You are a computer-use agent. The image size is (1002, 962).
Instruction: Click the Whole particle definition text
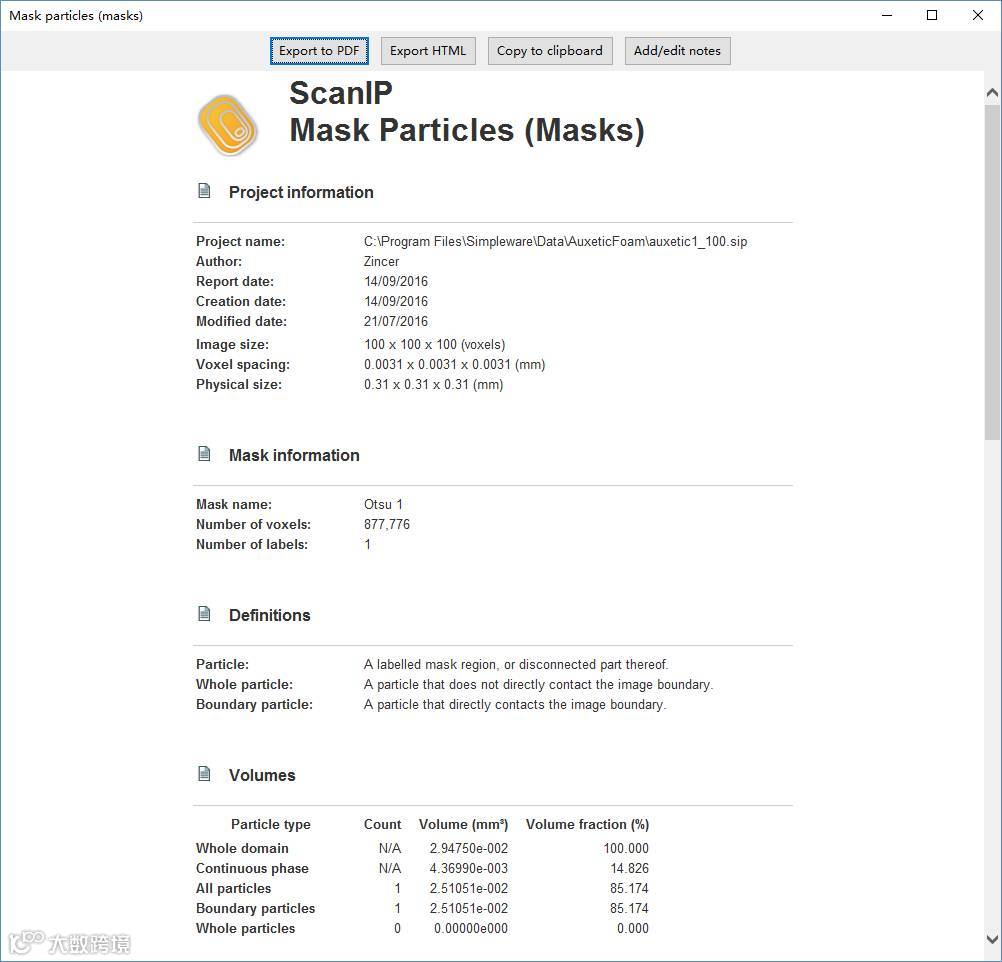coord(538,685)
